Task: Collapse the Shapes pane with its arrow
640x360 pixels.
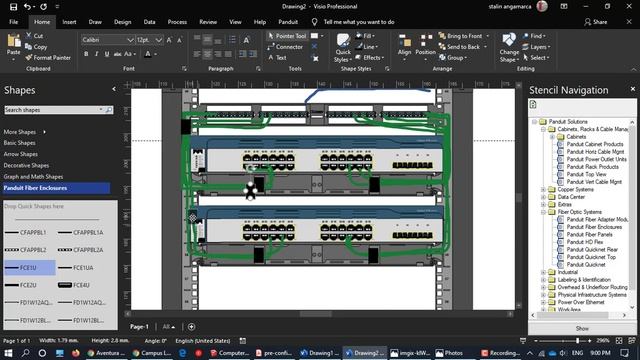Action: click(x=114, y=89)
